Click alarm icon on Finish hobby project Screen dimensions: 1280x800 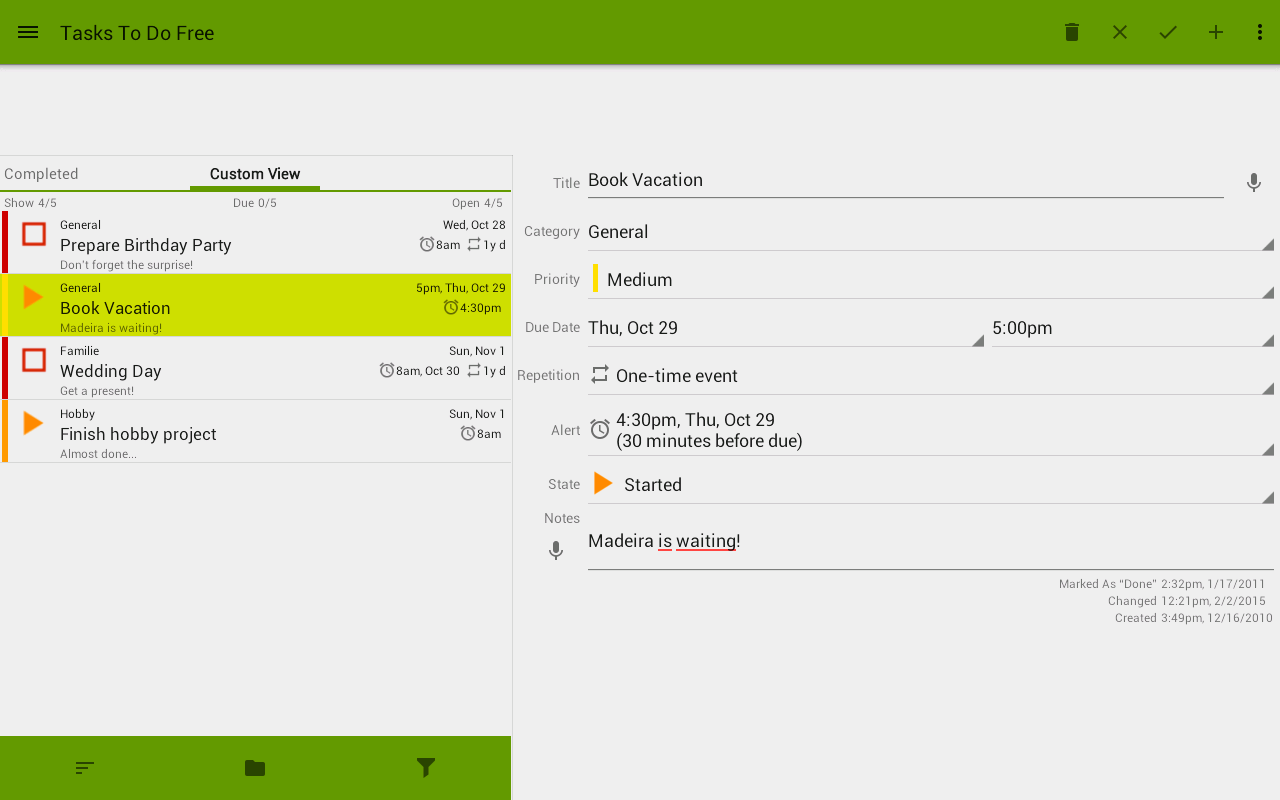tap(468, 433)
